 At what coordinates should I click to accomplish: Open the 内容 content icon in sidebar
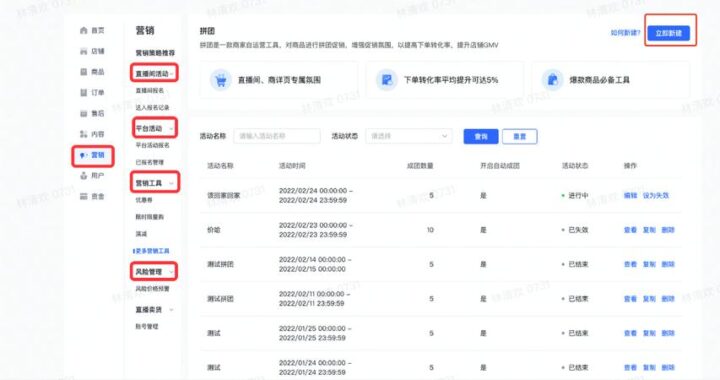click(x=84, y=134)
